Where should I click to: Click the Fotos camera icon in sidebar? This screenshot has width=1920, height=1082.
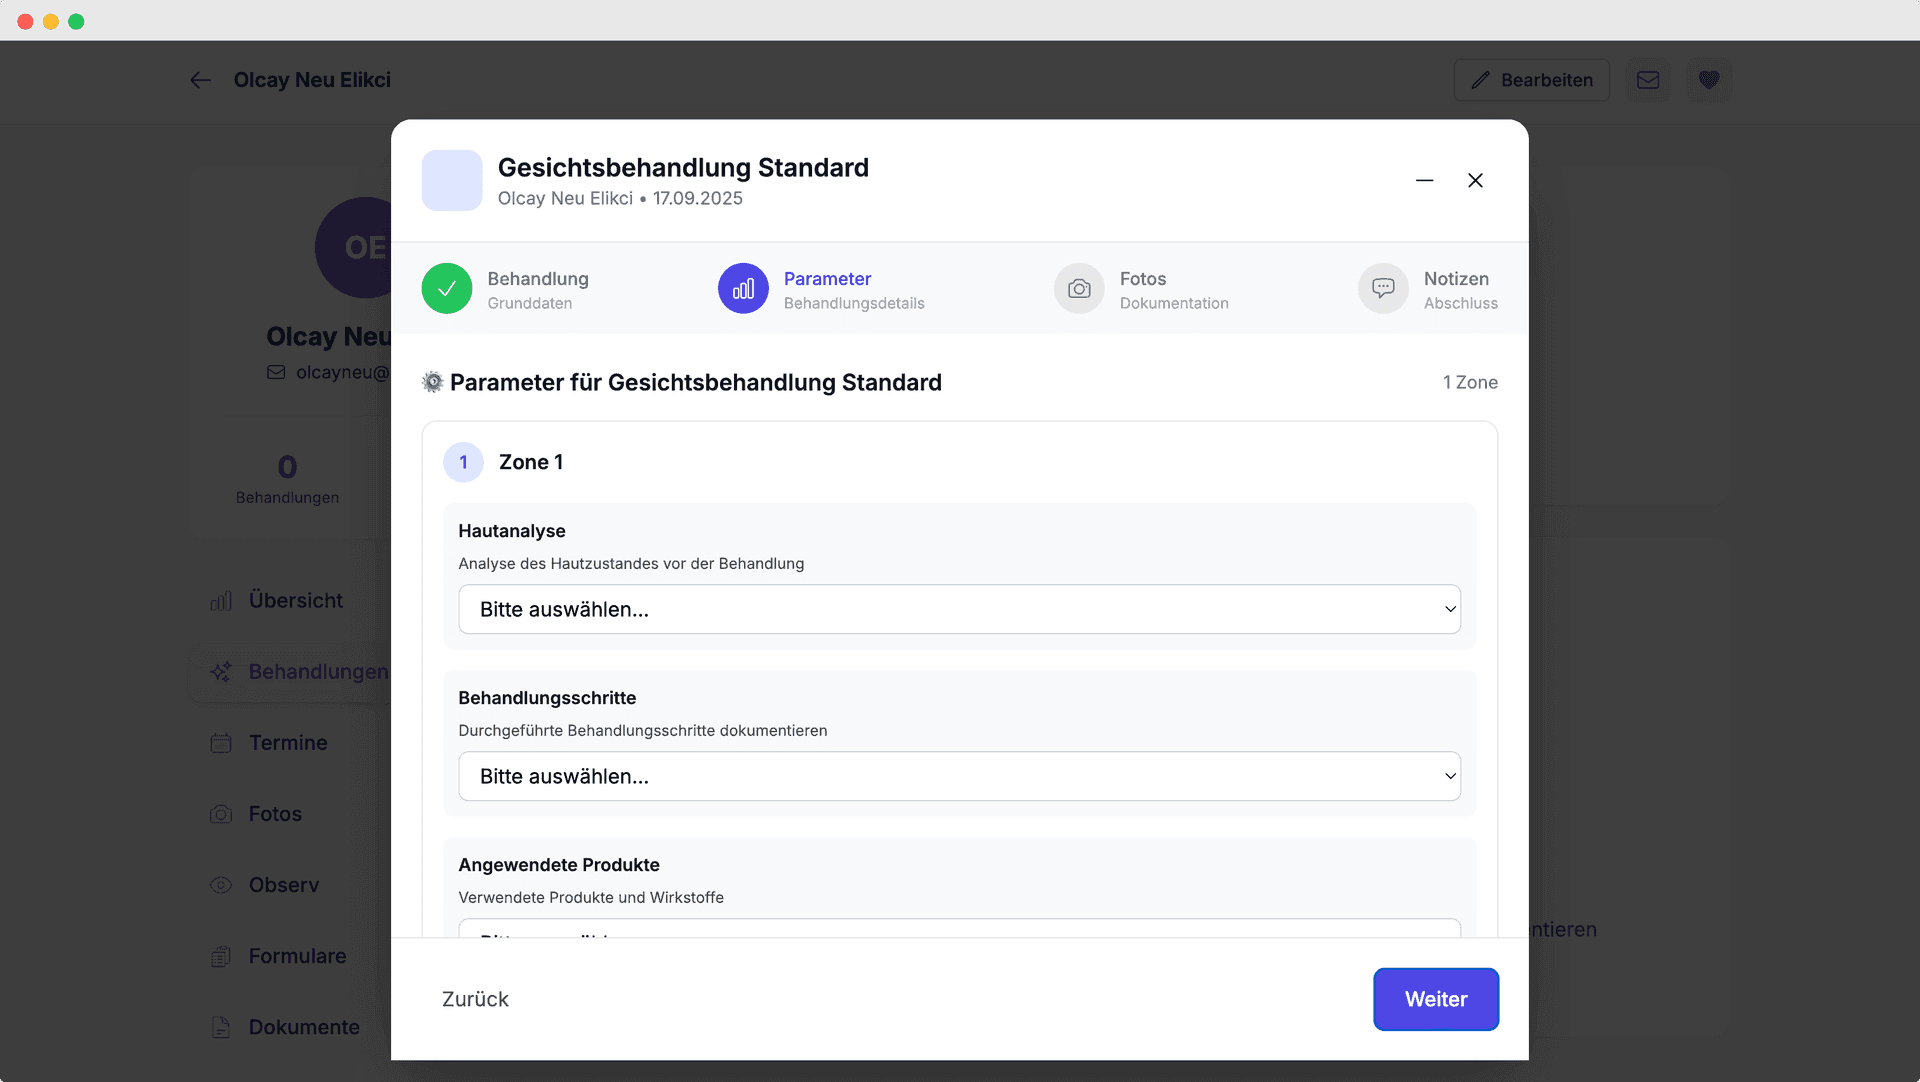click(x=220, y=814)
